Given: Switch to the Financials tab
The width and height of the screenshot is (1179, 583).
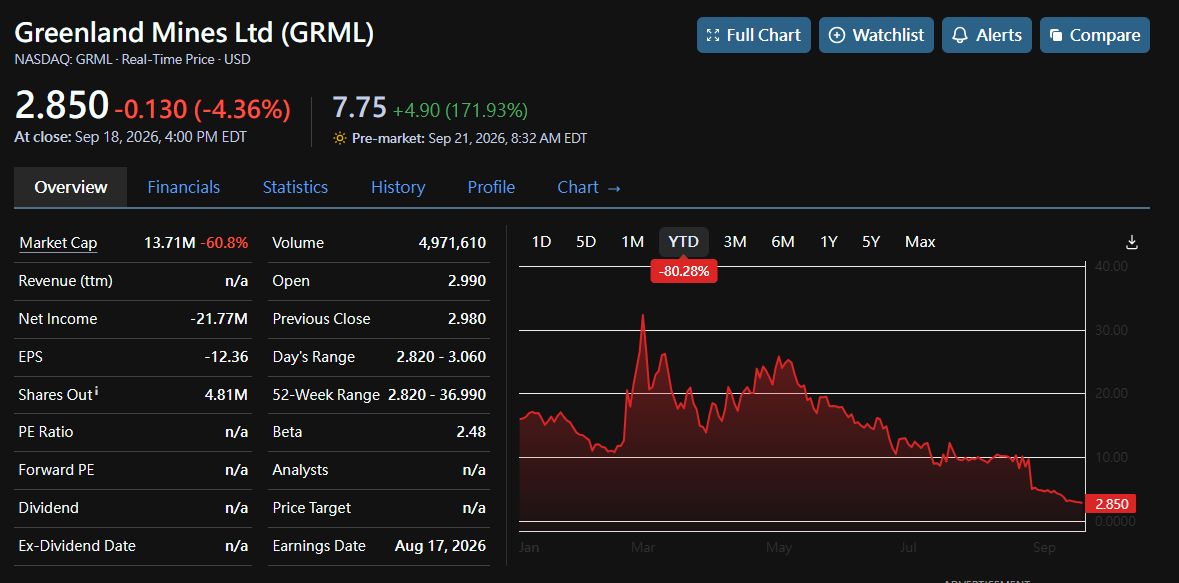Looking at the screenshot, I should [183, 187].
